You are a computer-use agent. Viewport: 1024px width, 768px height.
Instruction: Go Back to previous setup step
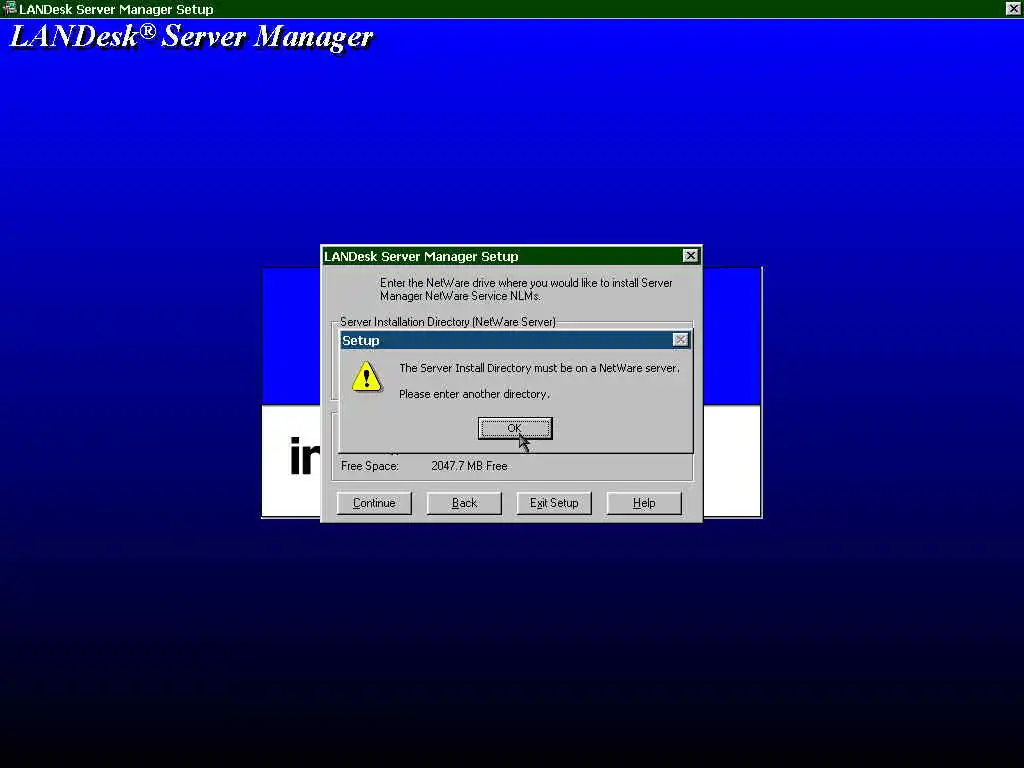coord(464,503)
